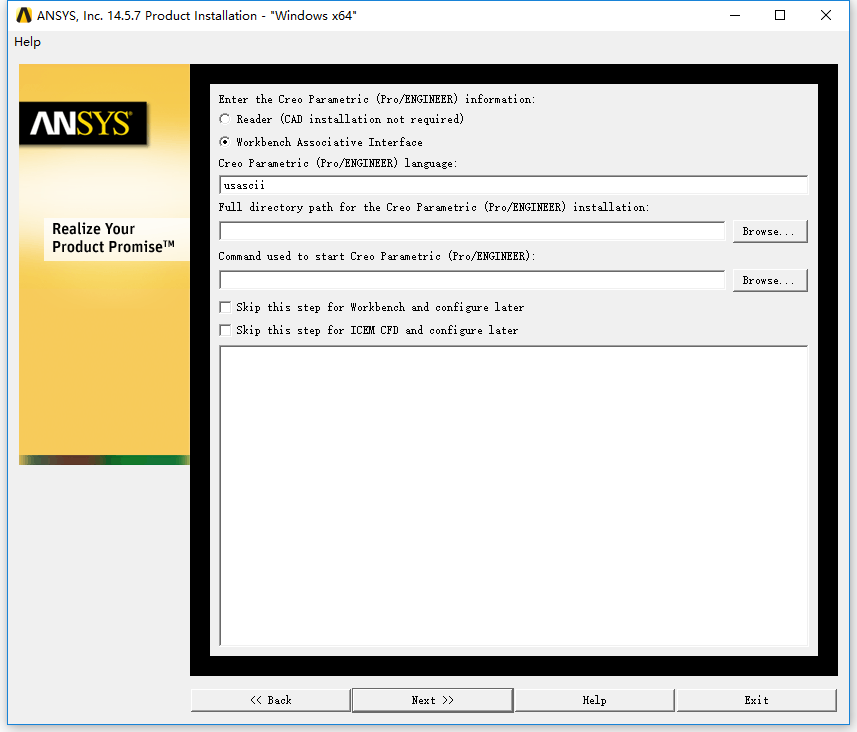Click the 'Realize Your Product Promise' text
The image size is (857, 732).
113,238
